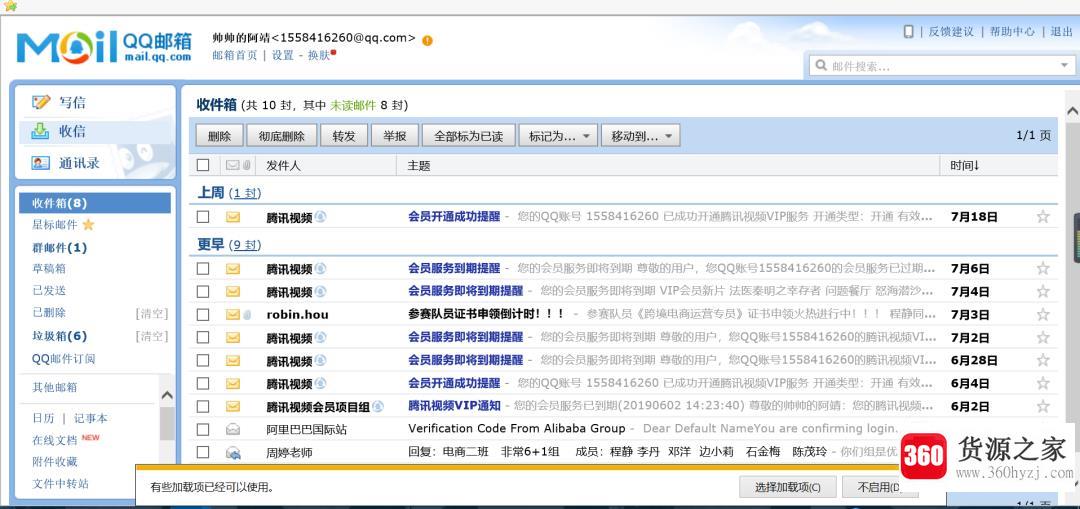Image resolution: width=1080 pixels, height=509 pixels.
Task: Check the 7月2日 email checkbox
Action: (202, 337)
